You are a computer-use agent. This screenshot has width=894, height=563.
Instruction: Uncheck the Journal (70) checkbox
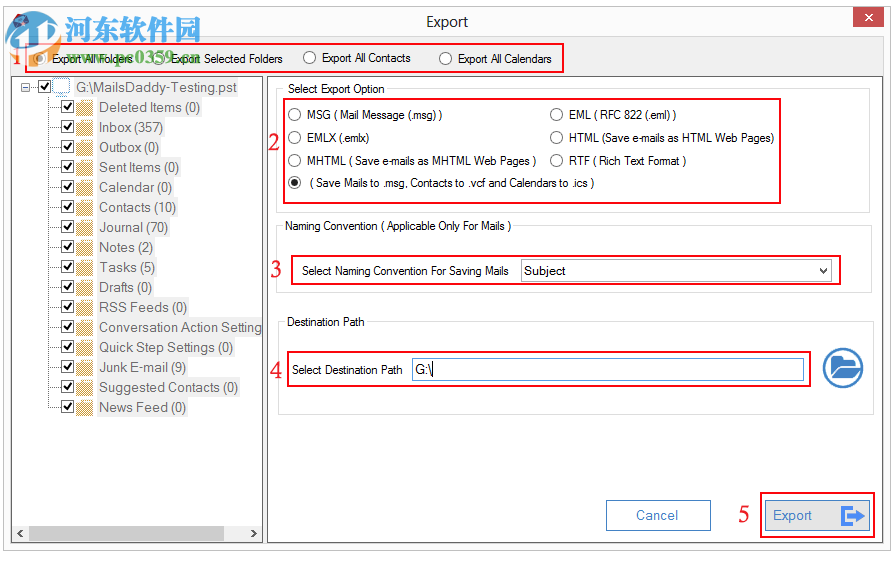click(x=67, y=226)
